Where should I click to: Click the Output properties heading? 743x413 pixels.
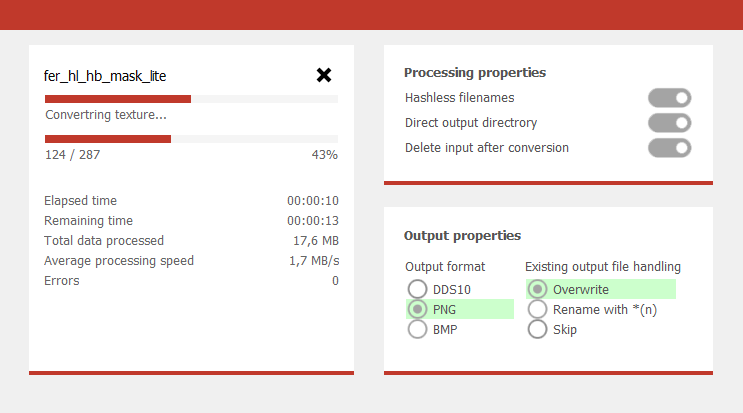[462, 236]
